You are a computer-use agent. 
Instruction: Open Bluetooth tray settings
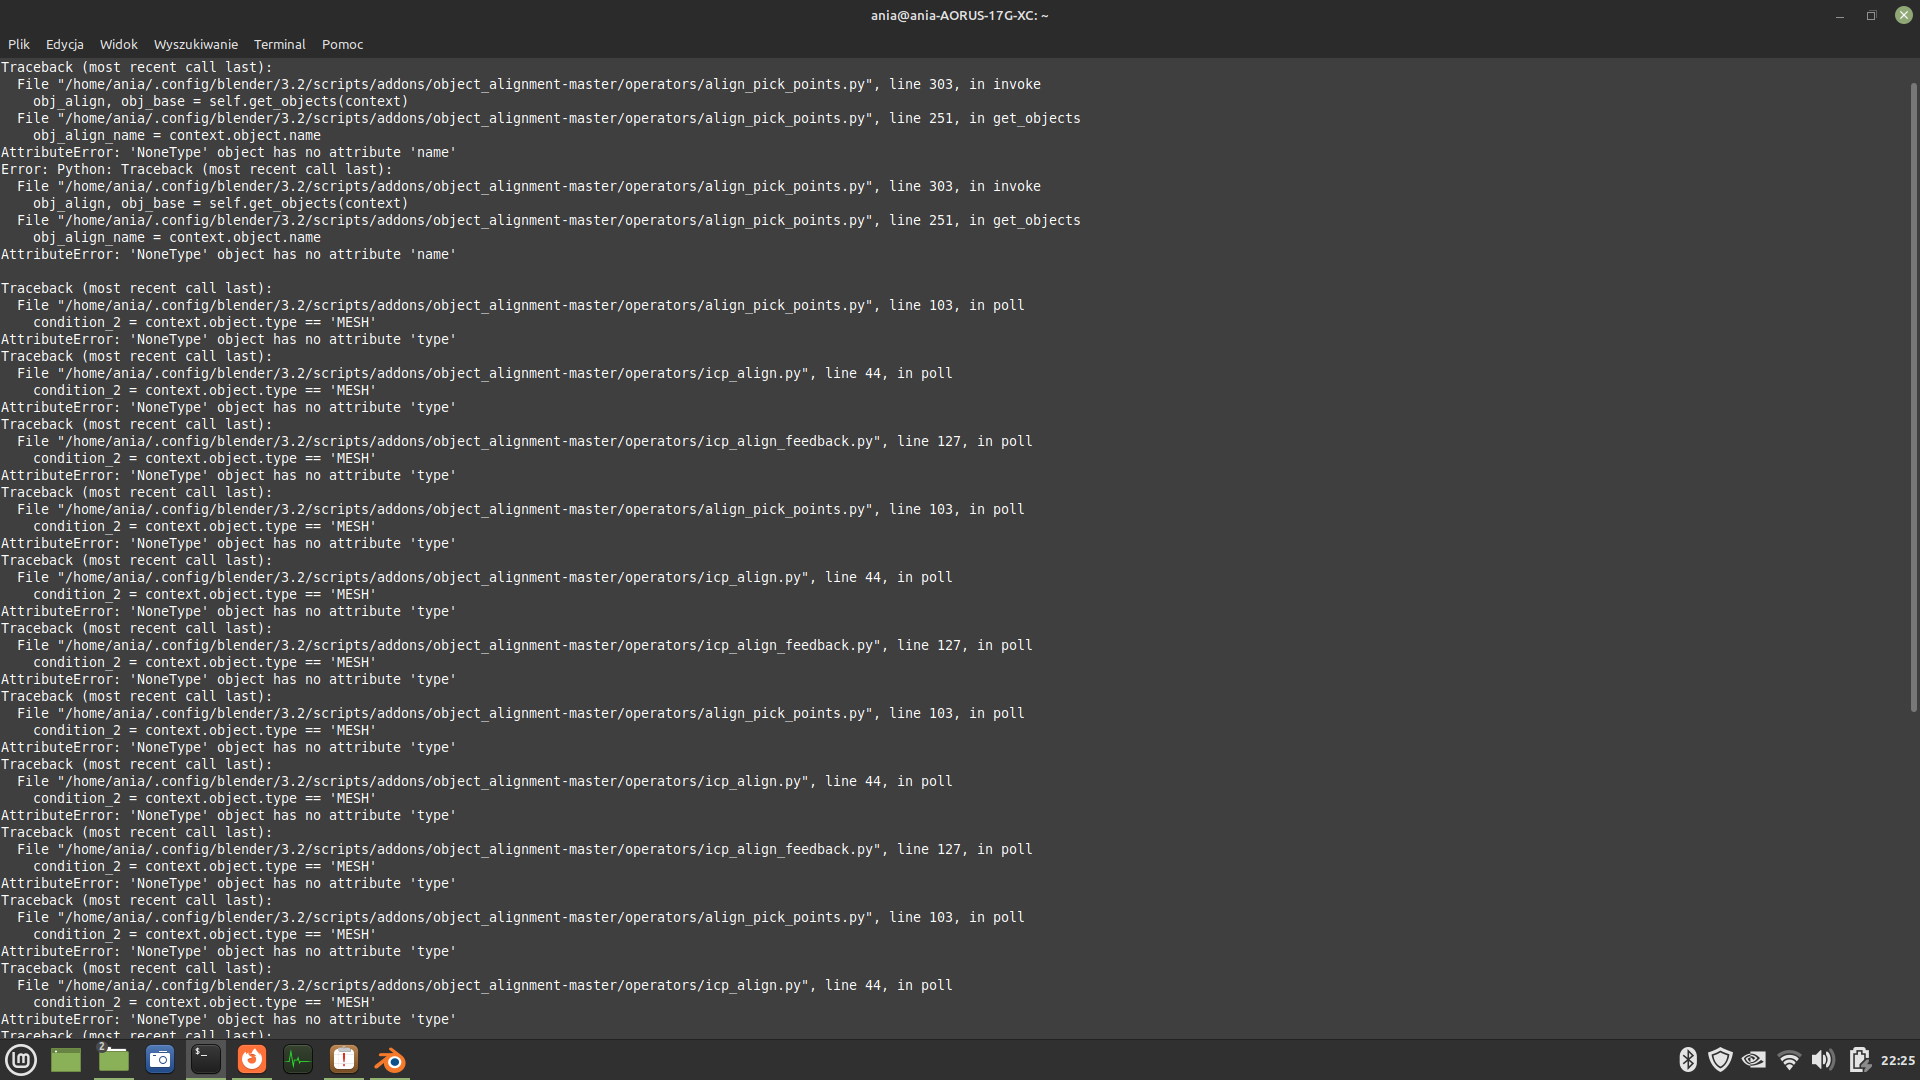click(x=1688, y=1059)
